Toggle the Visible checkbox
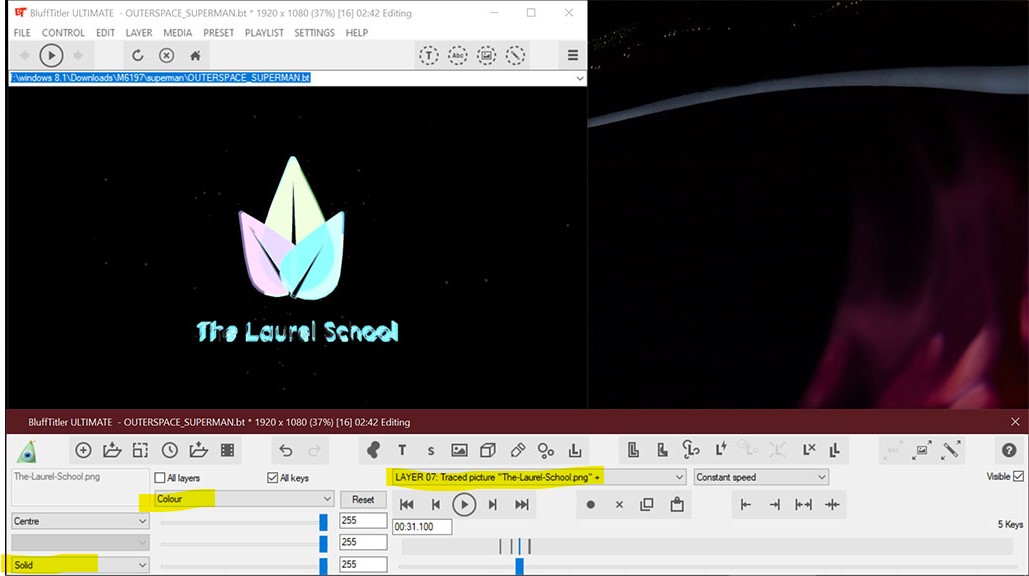Screen dimensions: 1029x576 click(1018, 476)
